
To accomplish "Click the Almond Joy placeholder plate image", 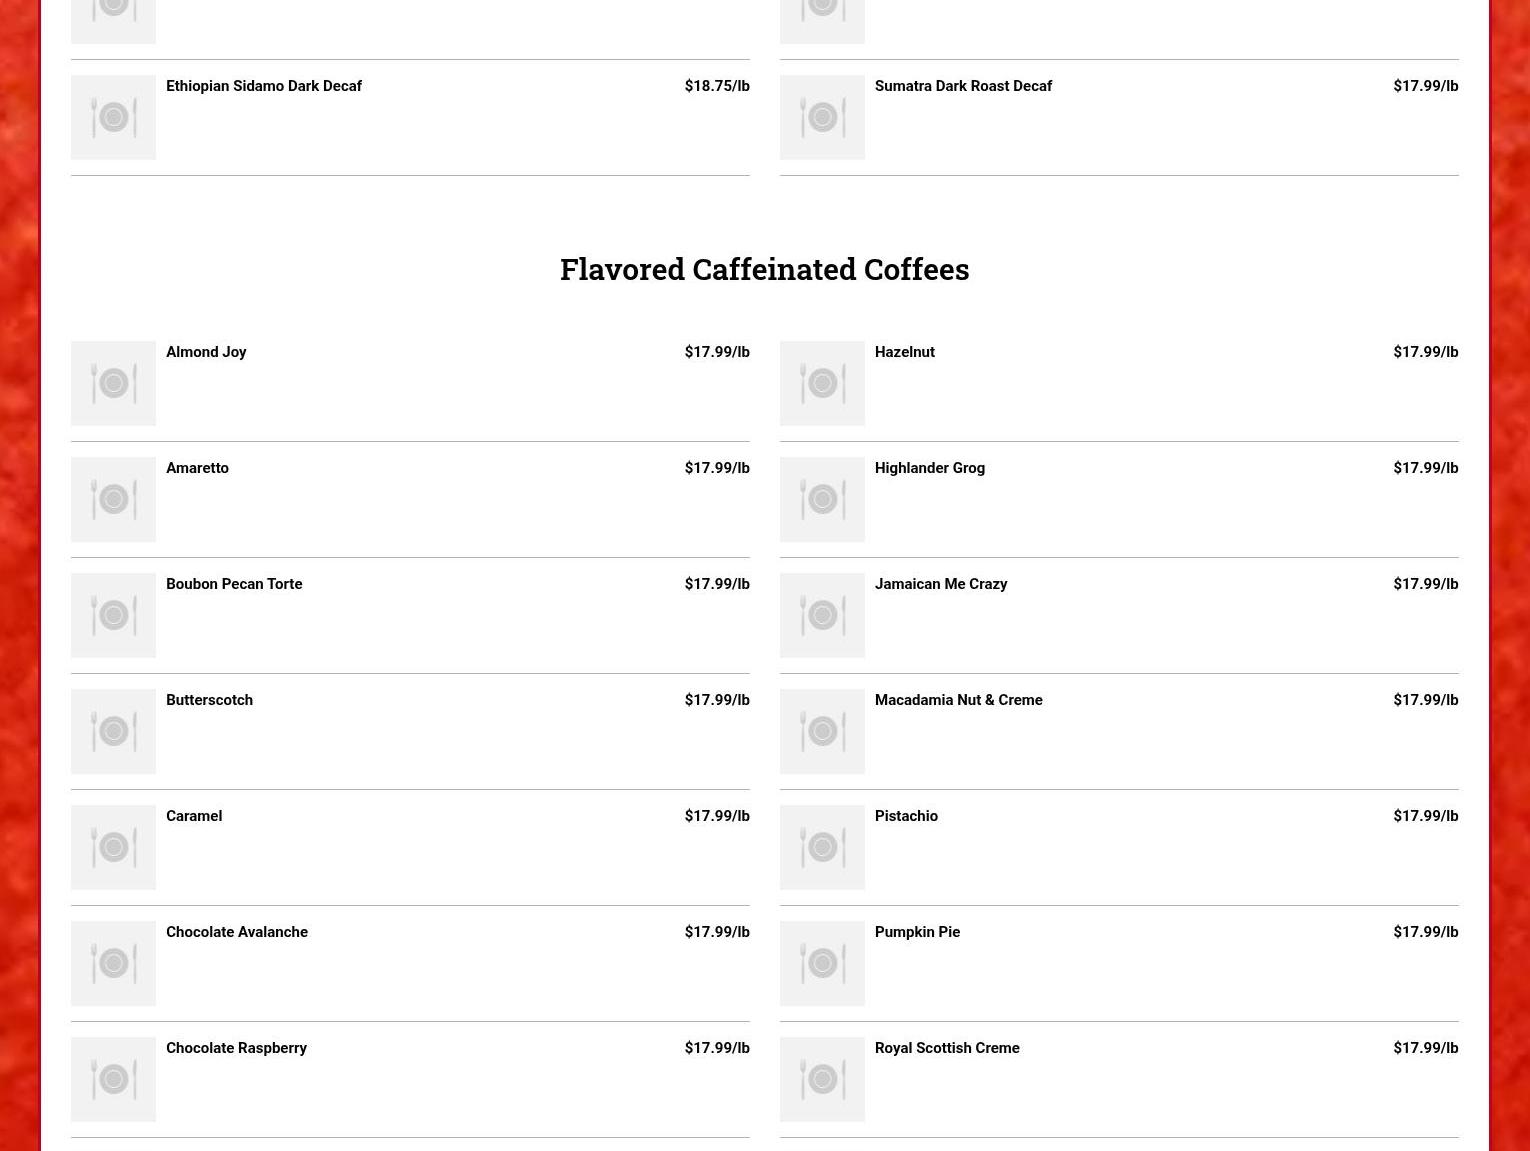I will [x=113, y=383].
